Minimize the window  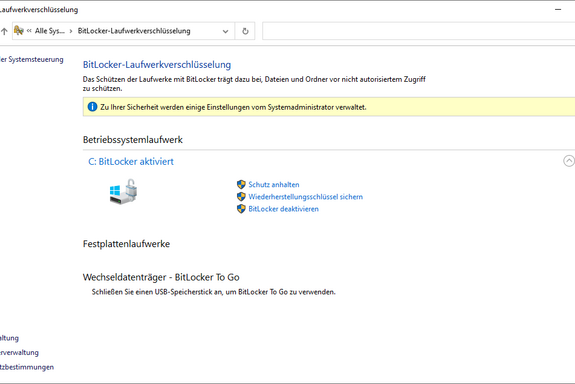[x=558, y=10]
